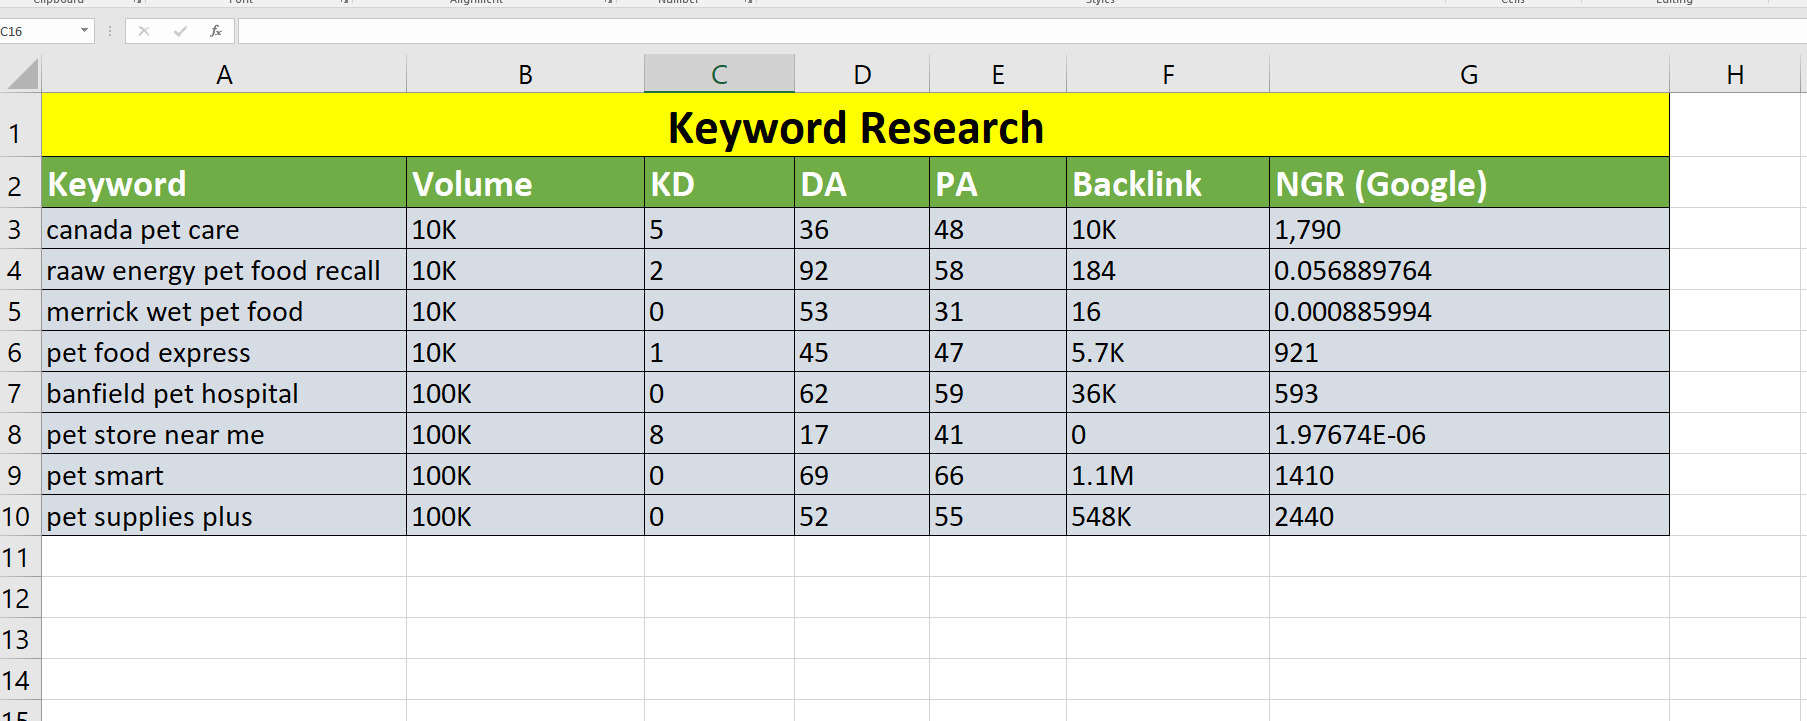Select row 5 header
The width and height of the screenshot is (1807, 721).
click(20, 311)
